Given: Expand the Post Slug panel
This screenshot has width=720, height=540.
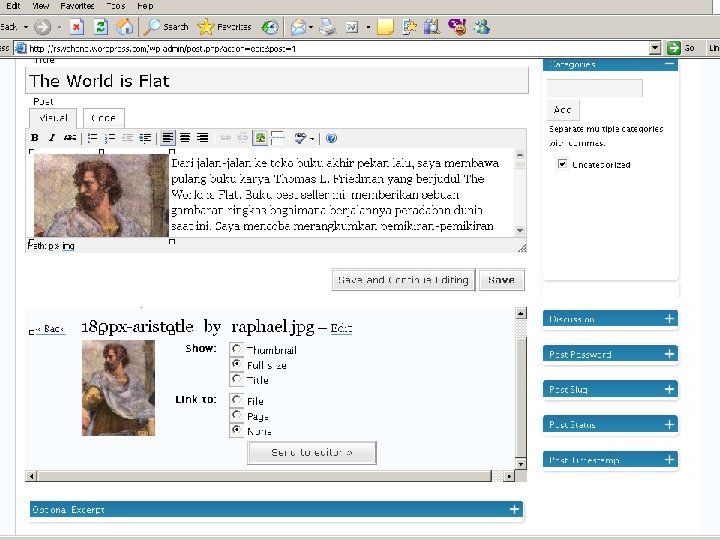Looking at the screenshot, I should pyautogui.click(x=669, y=389).
